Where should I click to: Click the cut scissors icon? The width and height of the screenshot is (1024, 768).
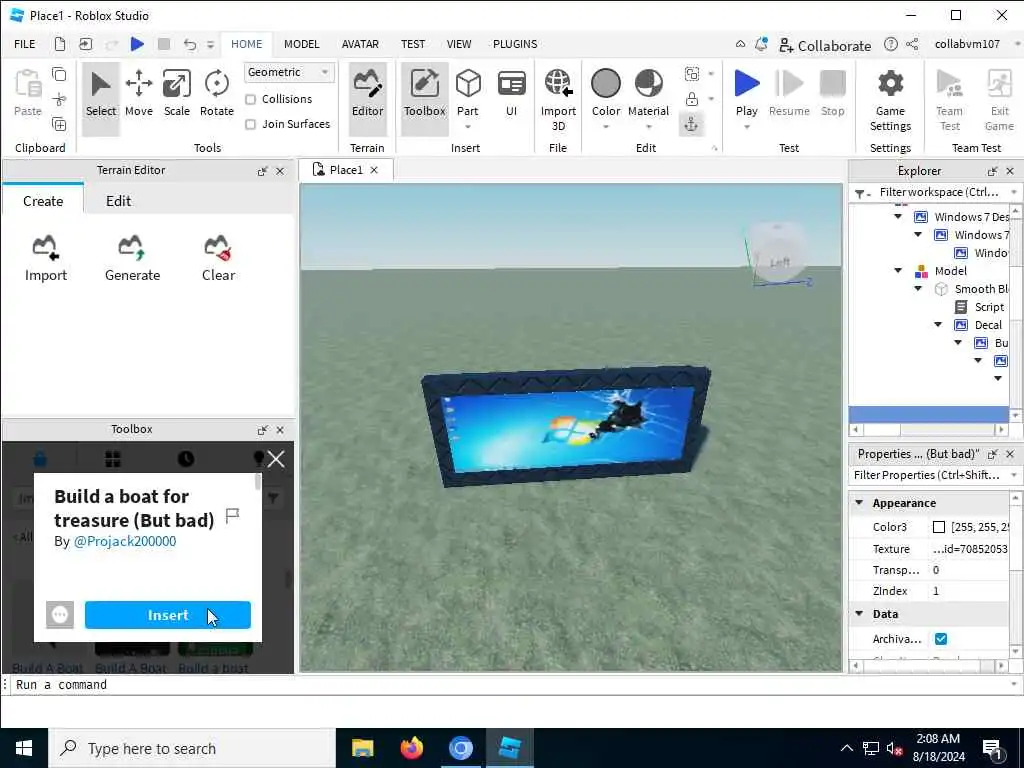59,99
